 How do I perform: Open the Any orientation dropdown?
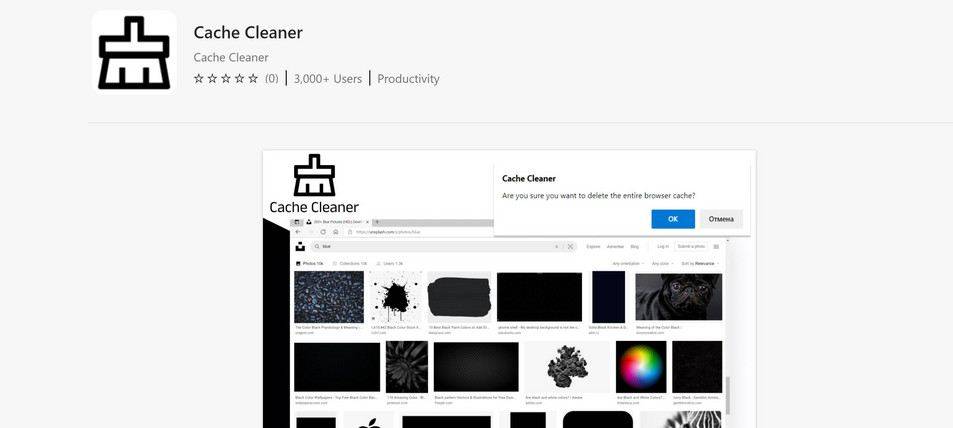point(628,264)
